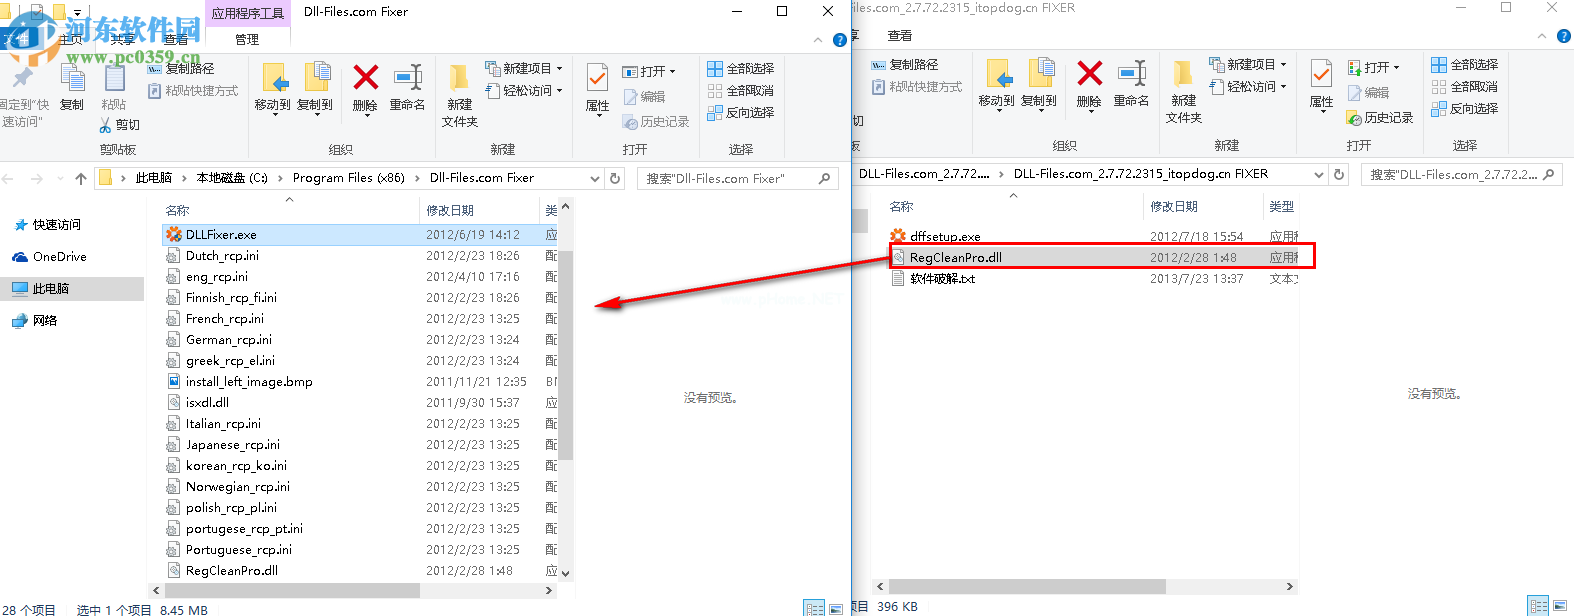Open Manage tab in left window
This screenshot has height=616, width=1574.
pyautogui.click(x=247, y=40)
